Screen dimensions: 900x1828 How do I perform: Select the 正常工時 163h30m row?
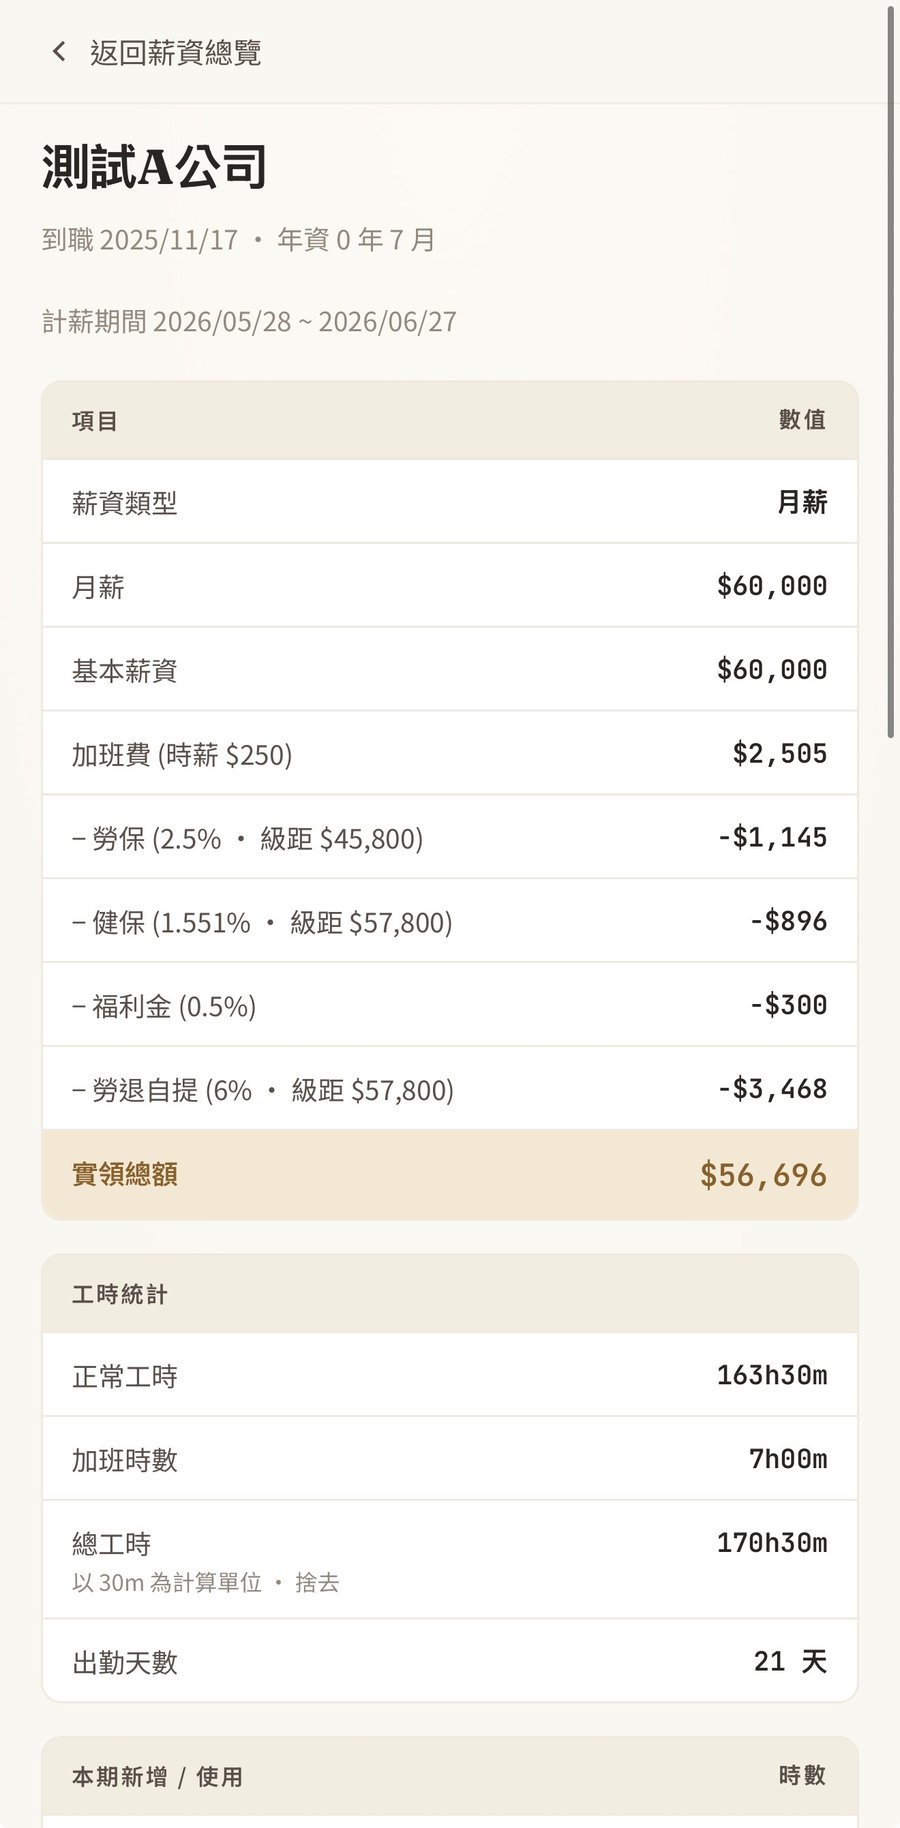450,1375
